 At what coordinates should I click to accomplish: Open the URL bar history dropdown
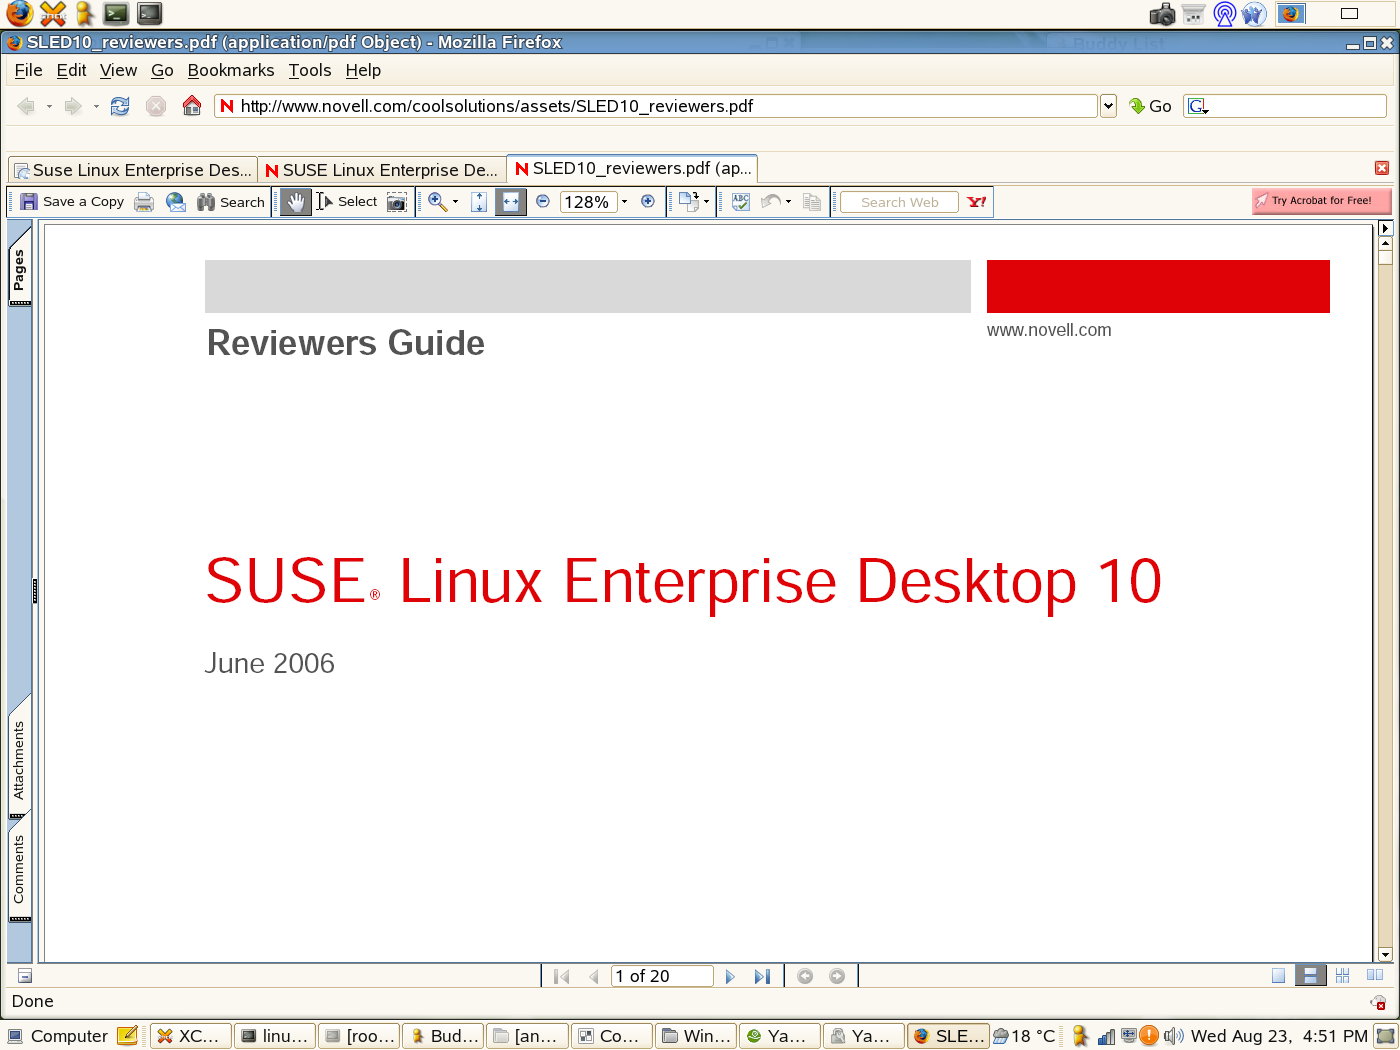(1108, 106)
